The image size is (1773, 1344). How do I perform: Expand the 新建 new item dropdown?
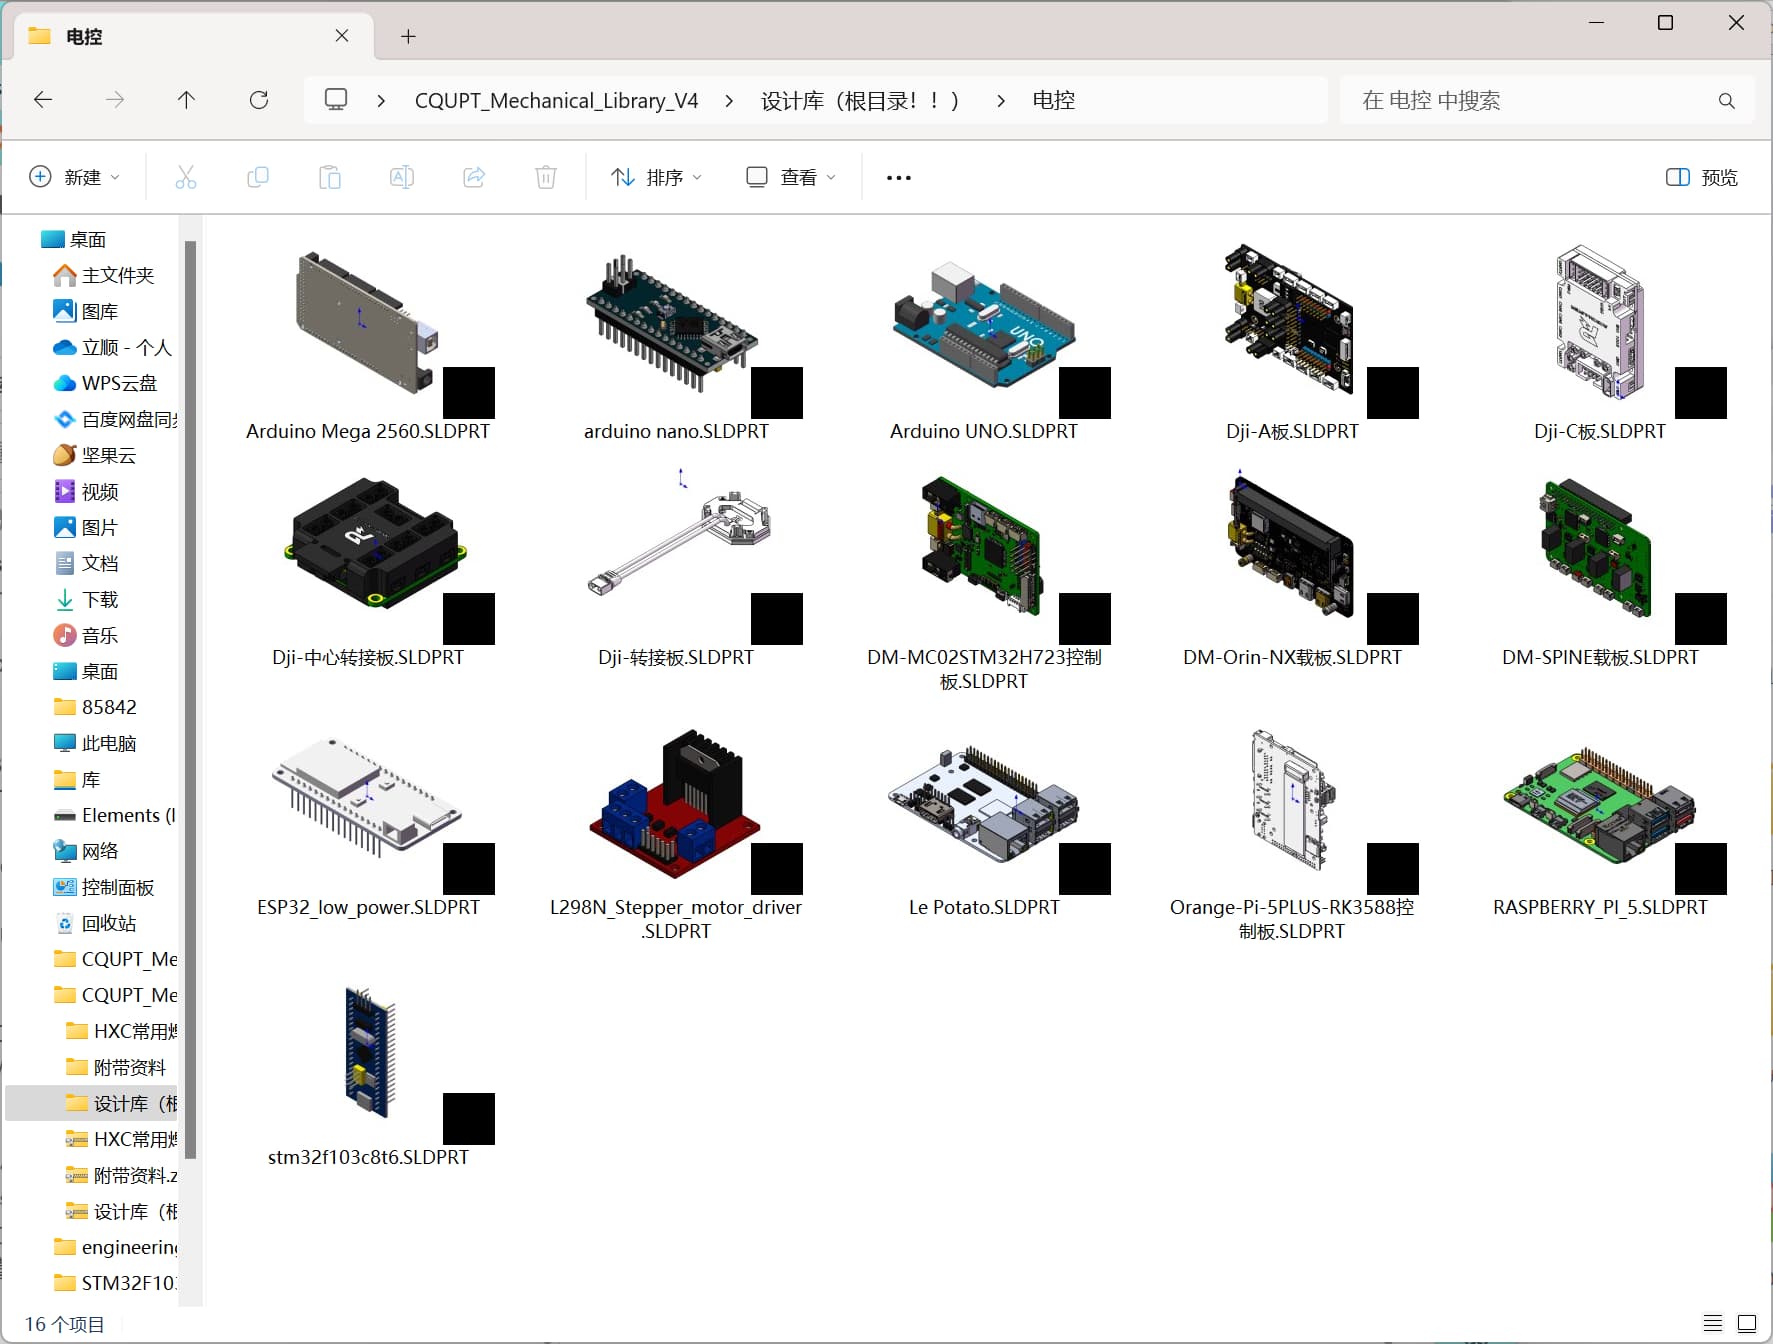75,177
